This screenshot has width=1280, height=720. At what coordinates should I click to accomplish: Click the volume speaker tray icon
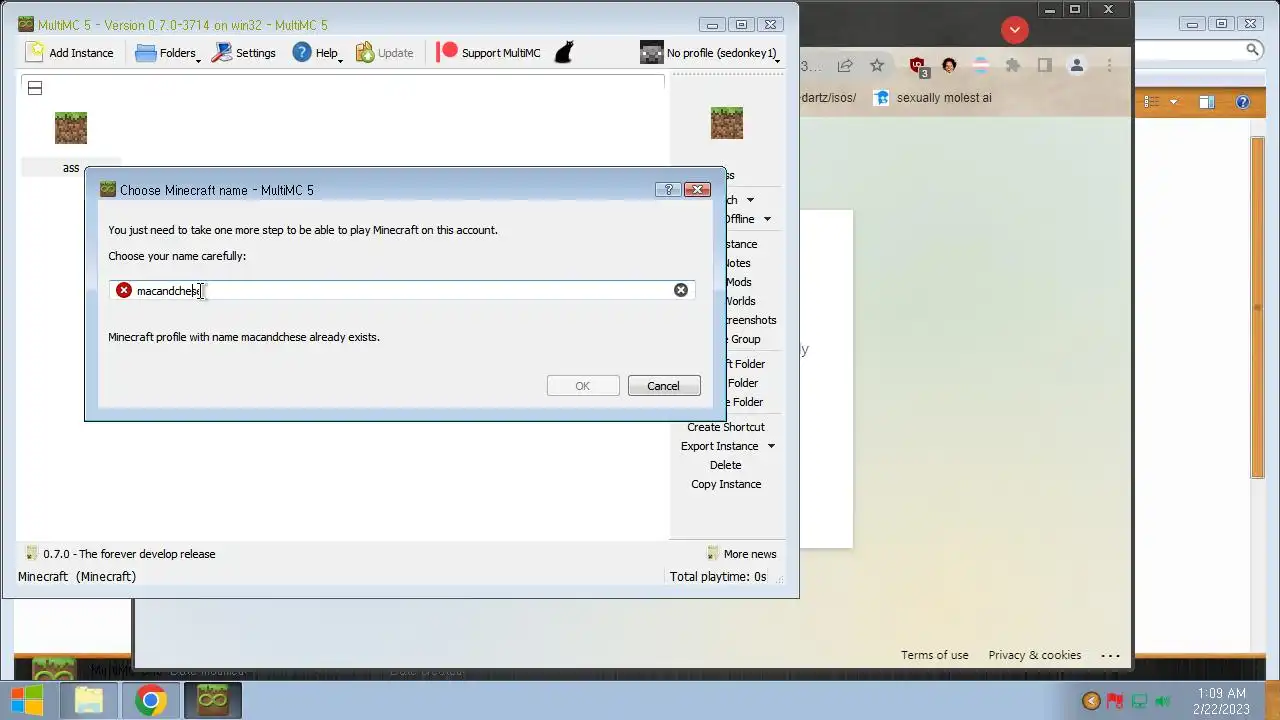[x=1162, y=701]
